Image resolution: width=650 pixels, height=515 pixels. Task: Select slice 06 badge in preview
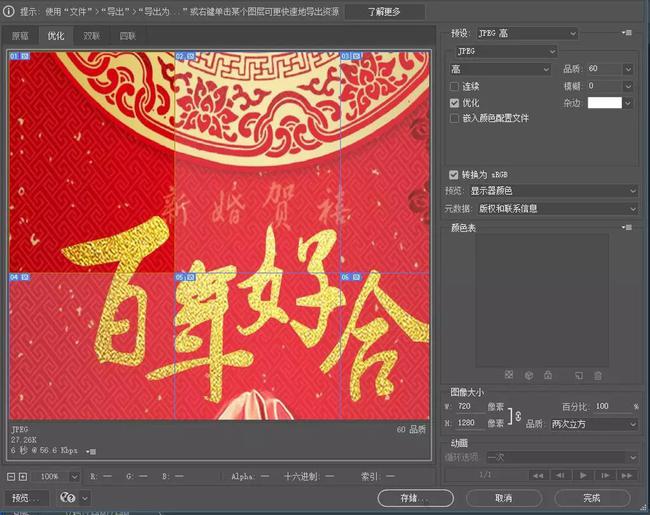[x=351, y=277]
